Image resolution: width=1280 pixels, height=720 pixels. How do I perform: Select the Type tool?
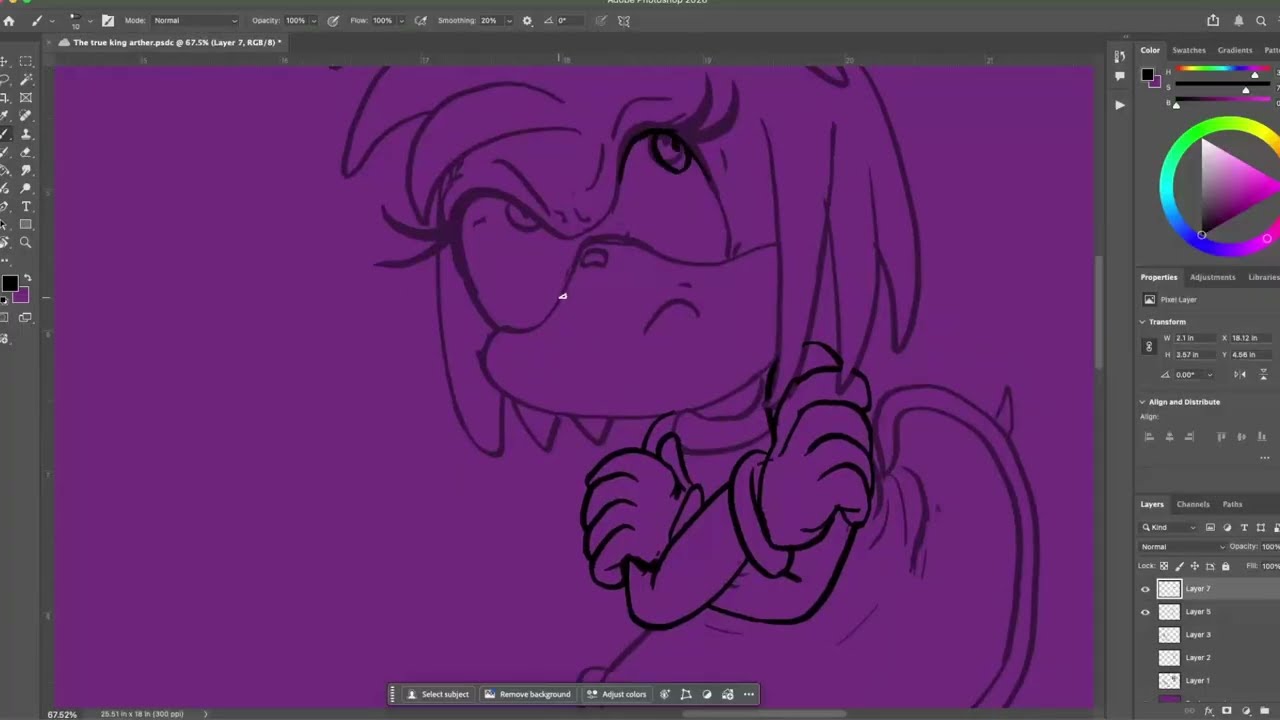click(x=26, y=206)
